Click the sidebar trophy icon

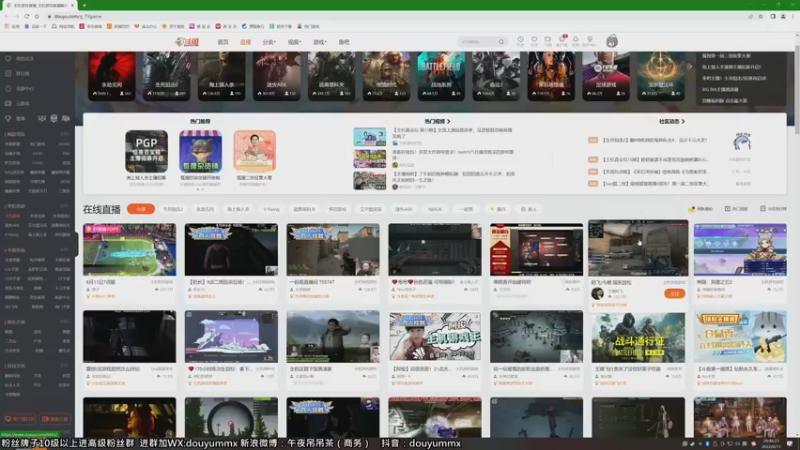(8, 118)
